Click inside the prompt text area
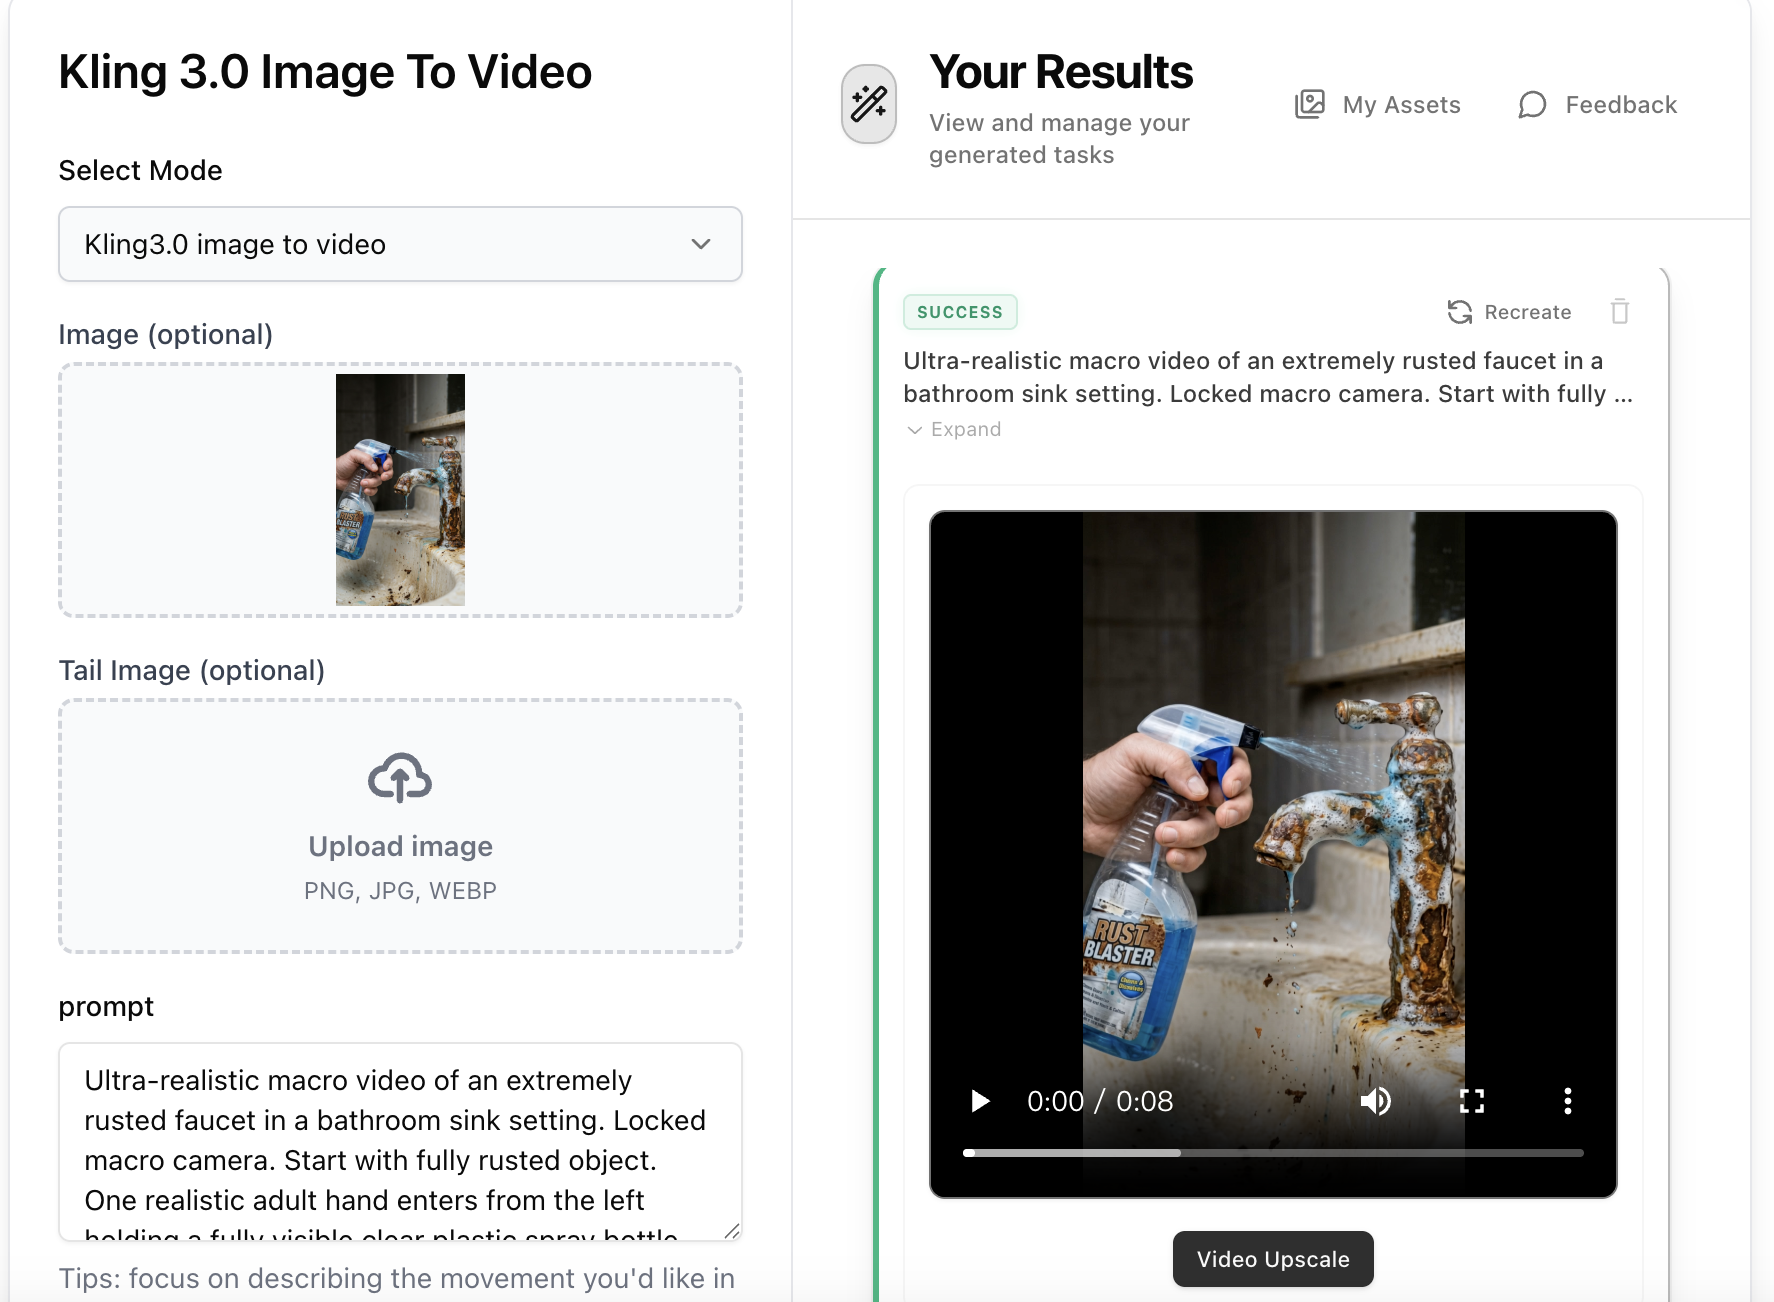Image resolution: width=1774 pixels, height=1302 pixels. pos(400,1142)
